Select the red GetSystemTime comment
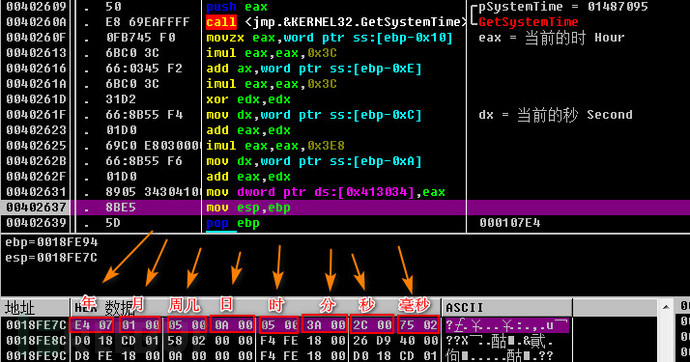Screen dimensions: 690x362 (x=529, y=22)
